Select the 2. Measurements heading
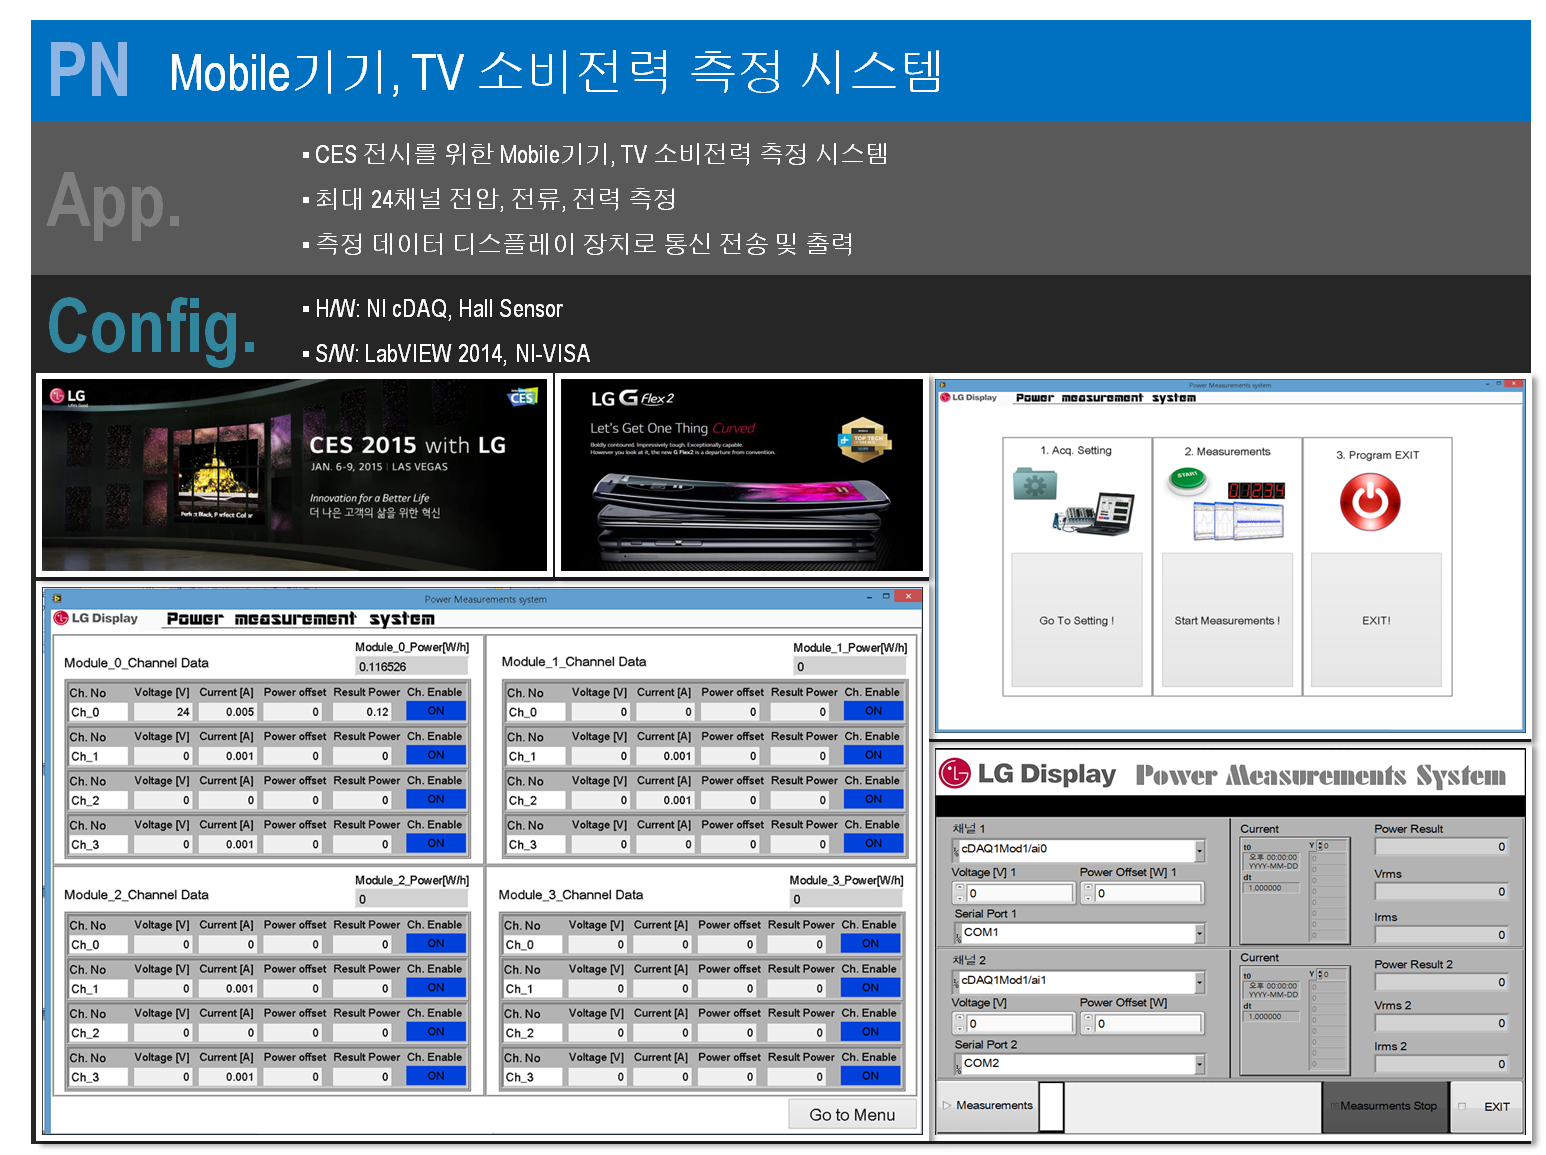 [1227, 451]
